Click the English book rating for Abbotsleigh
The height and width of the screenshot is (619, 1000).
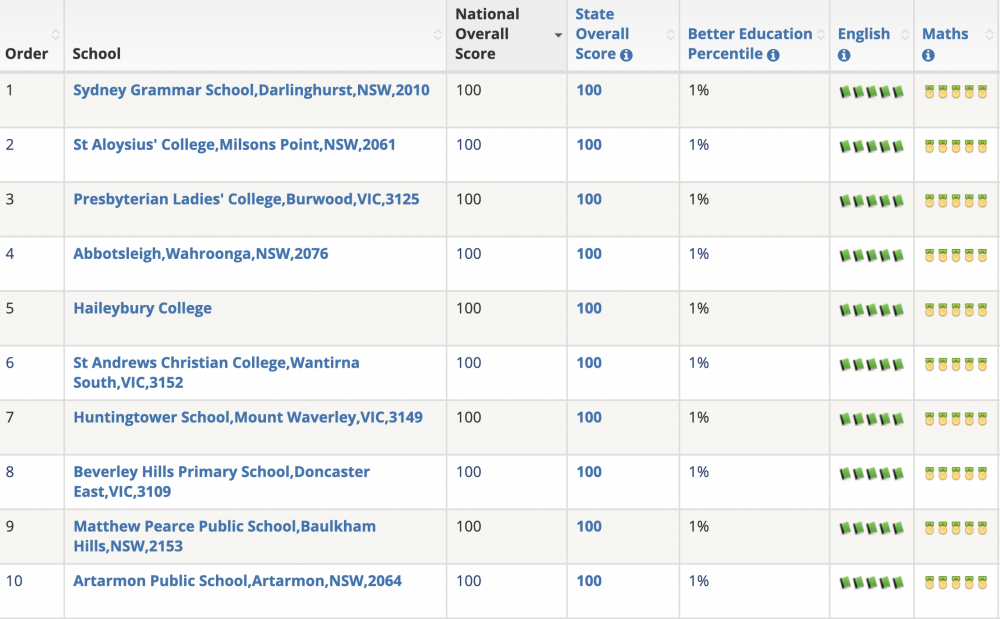(x=871, y=256)
